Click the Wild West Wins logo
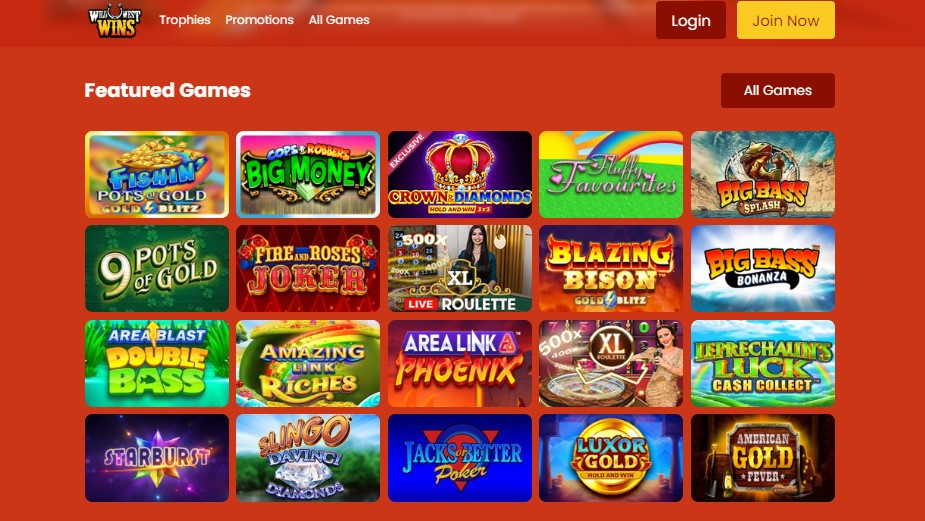The width and height of the screenshot is (925, 521). click(x=114, y=21)
